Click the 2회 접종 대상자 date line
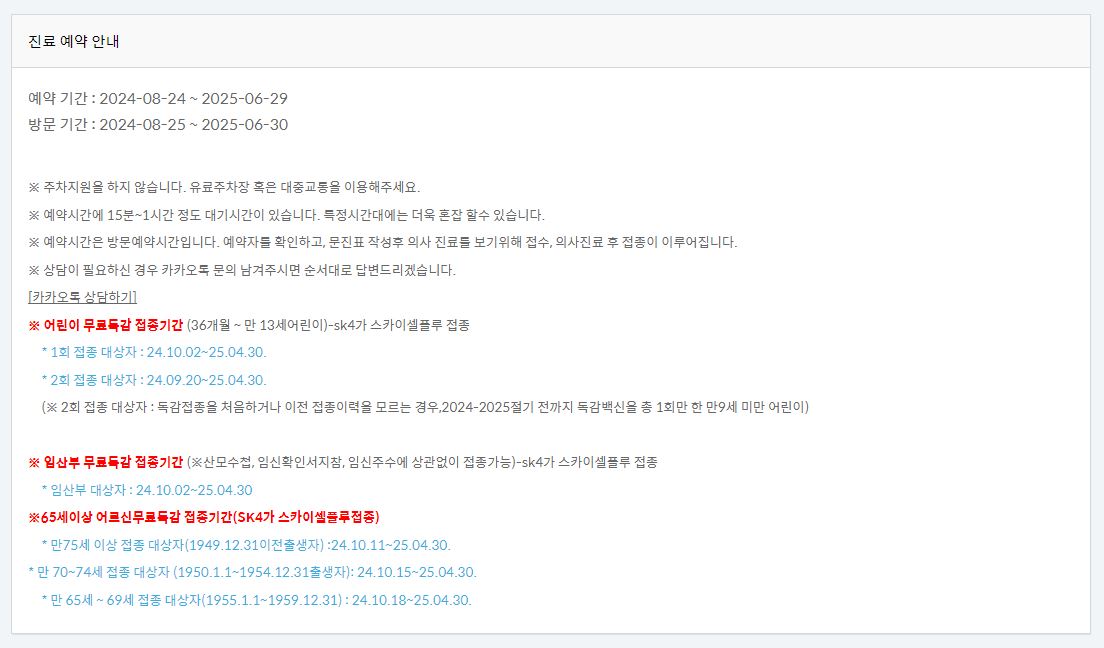1104x648 pixels. pos(153,380)
